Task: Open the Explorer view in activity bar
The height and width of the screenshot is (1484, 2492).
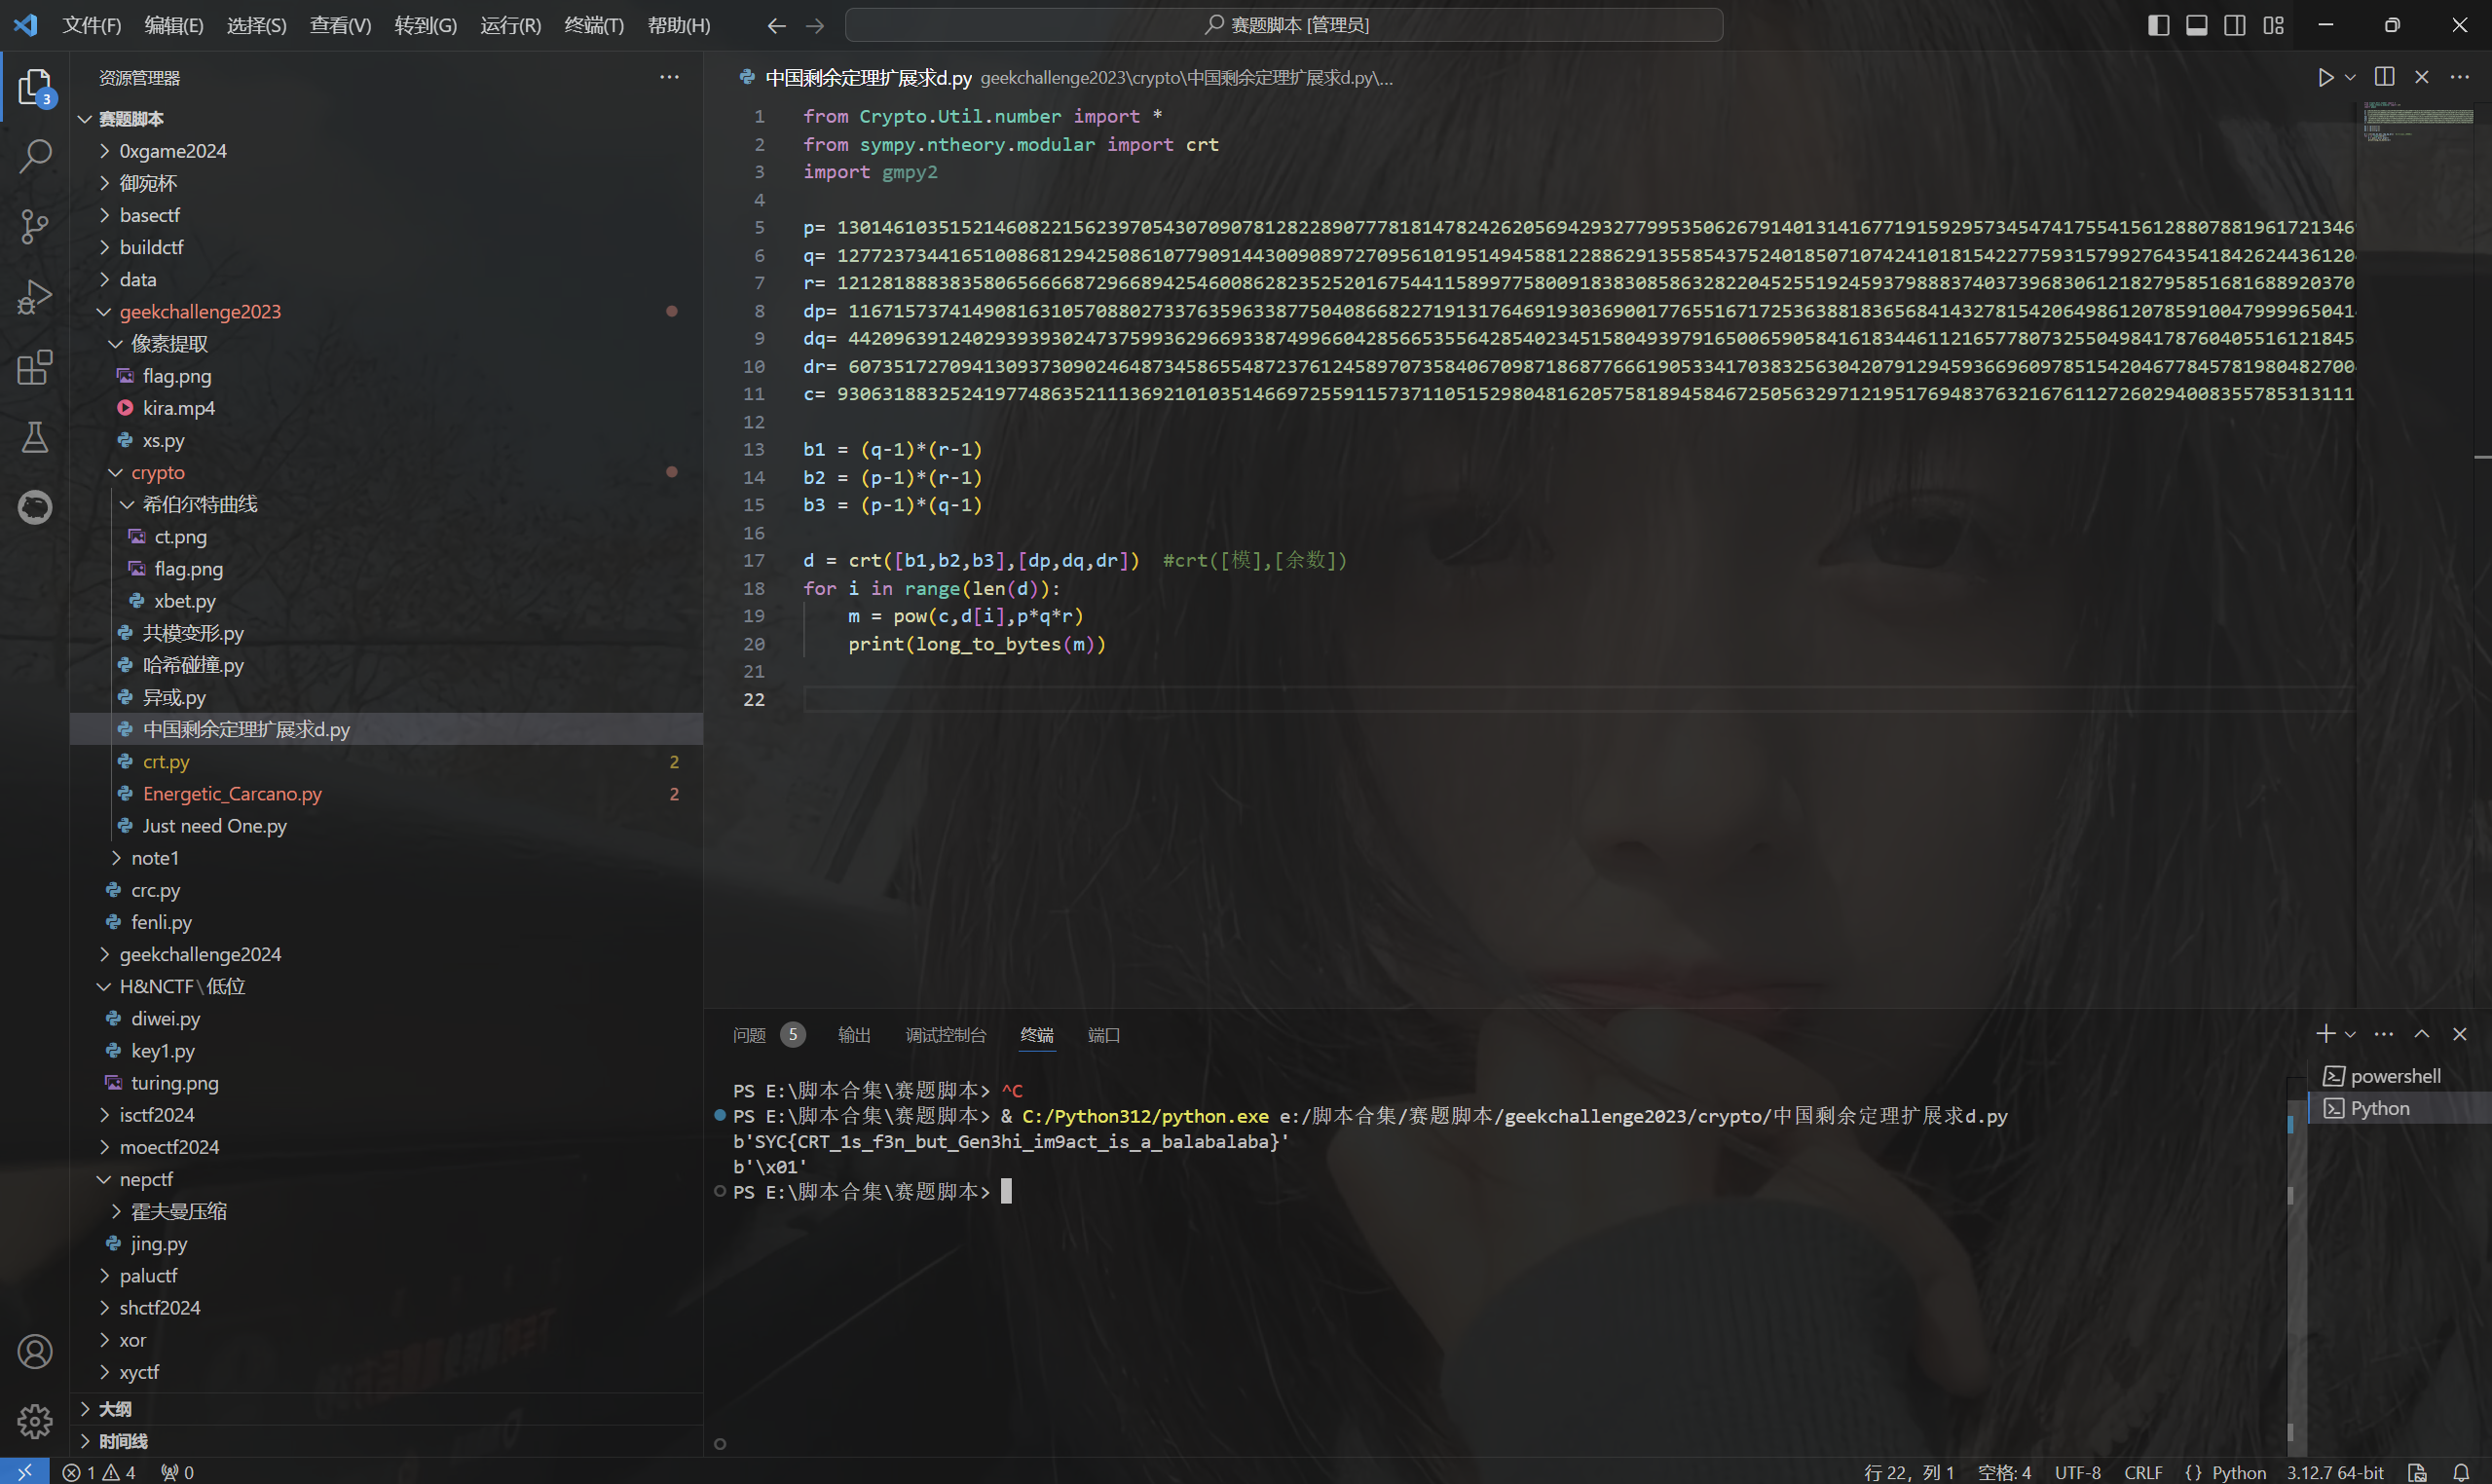Action: [x=35, y=88]
